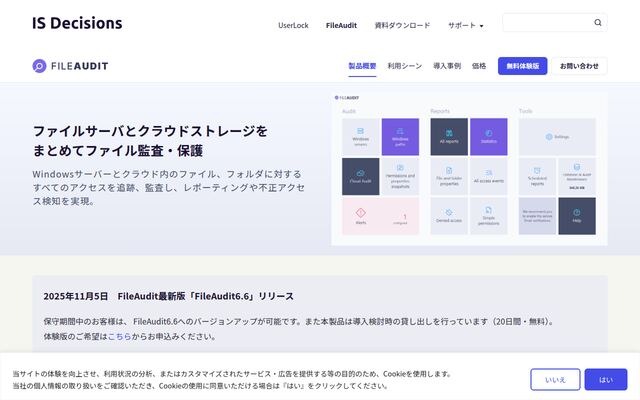
Task: Click the File and folder properties tile
Action: 449,176
